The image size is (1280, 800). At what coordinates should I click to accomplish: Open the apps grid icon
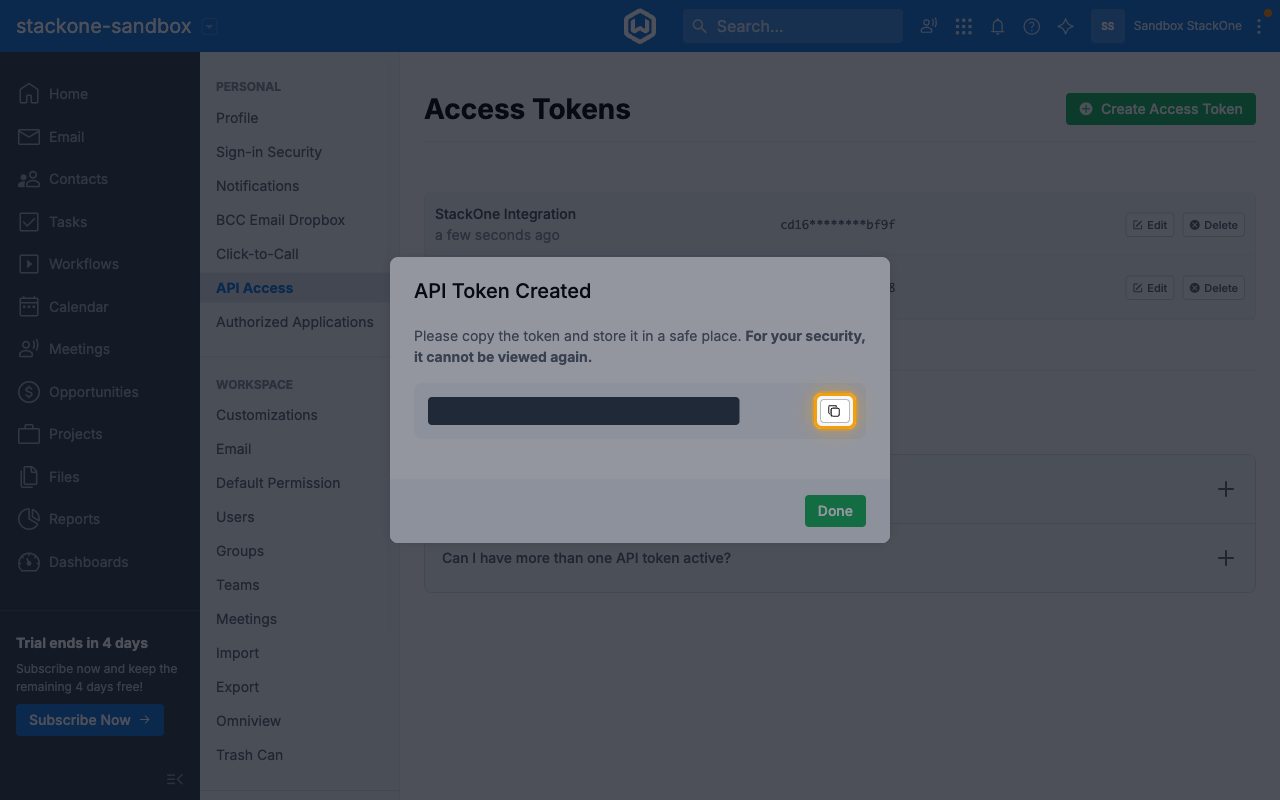pos(963,27)
